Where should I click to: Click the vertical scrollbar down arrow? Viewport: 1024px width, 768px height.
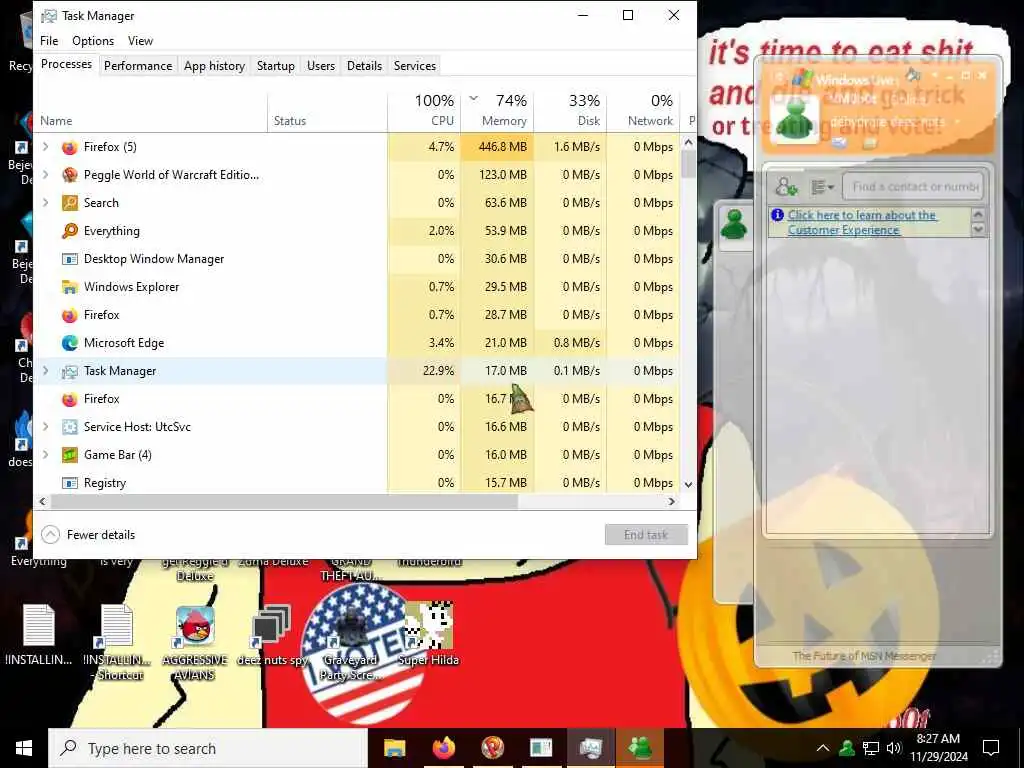tap(688, 485)
